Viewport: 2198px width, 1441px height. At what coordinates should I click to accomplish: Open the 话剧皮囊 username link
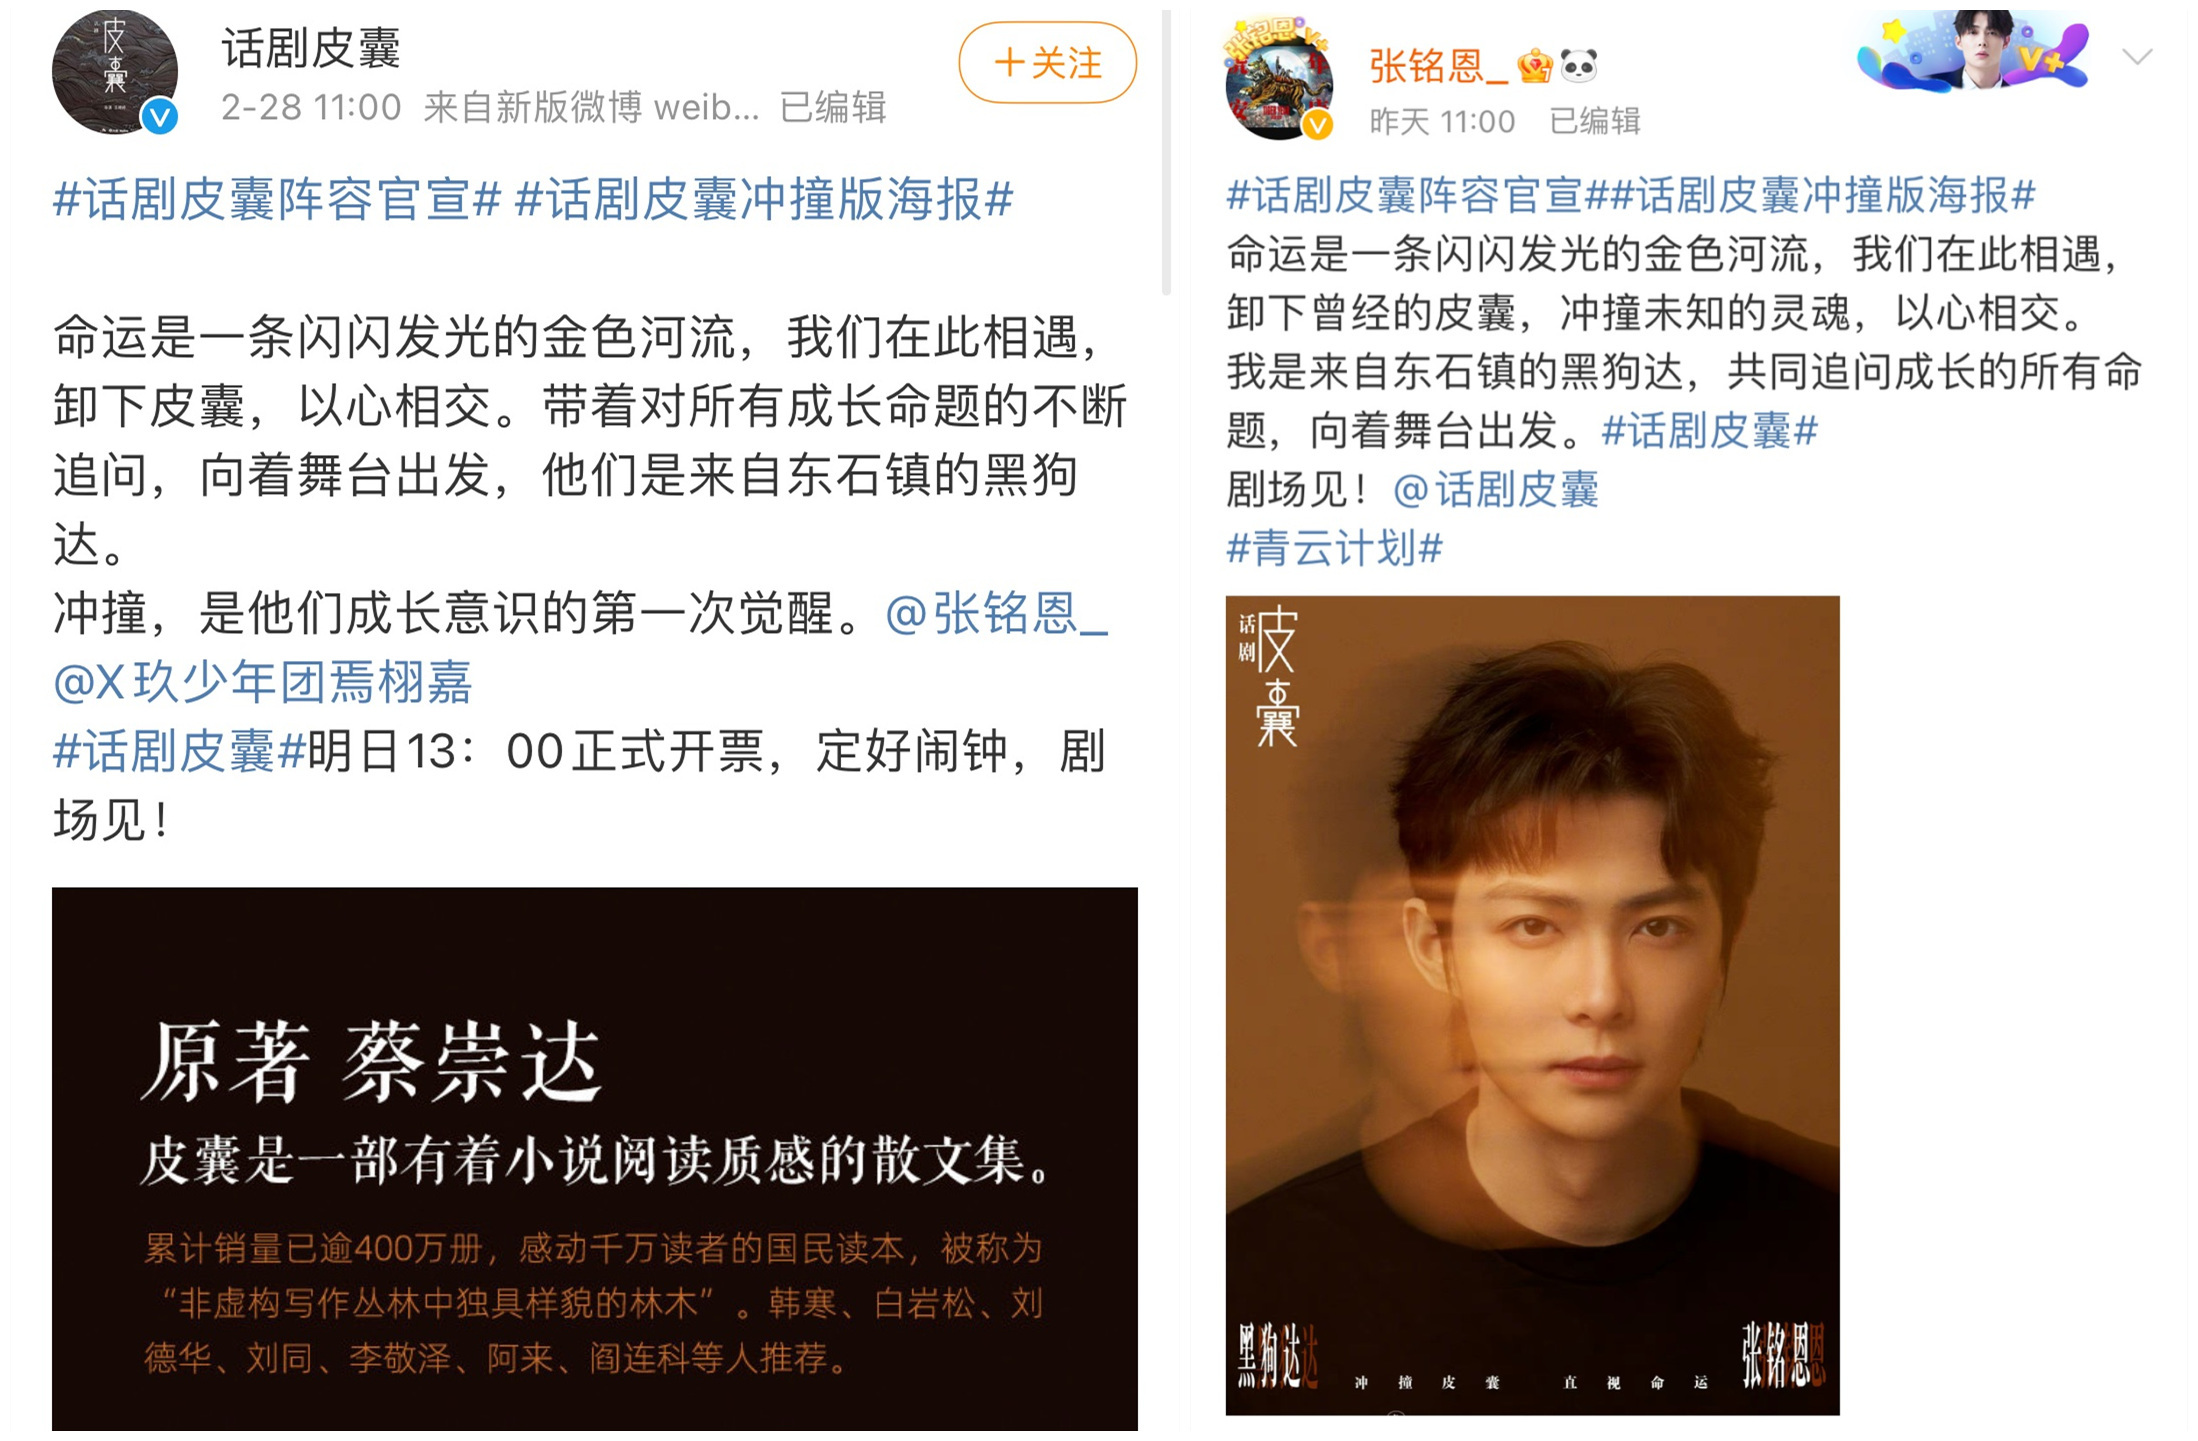pos(311,48)
